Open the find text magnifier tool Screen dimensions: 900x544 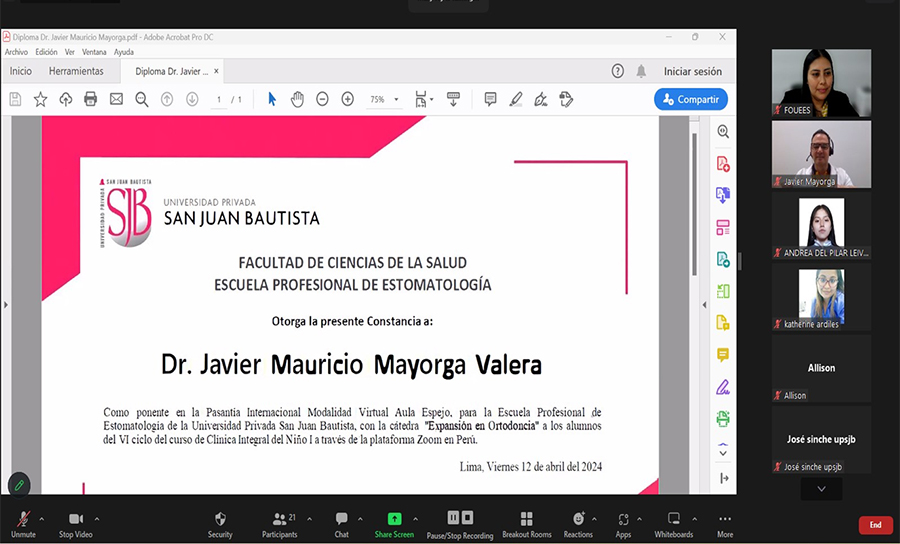(142, 99)
